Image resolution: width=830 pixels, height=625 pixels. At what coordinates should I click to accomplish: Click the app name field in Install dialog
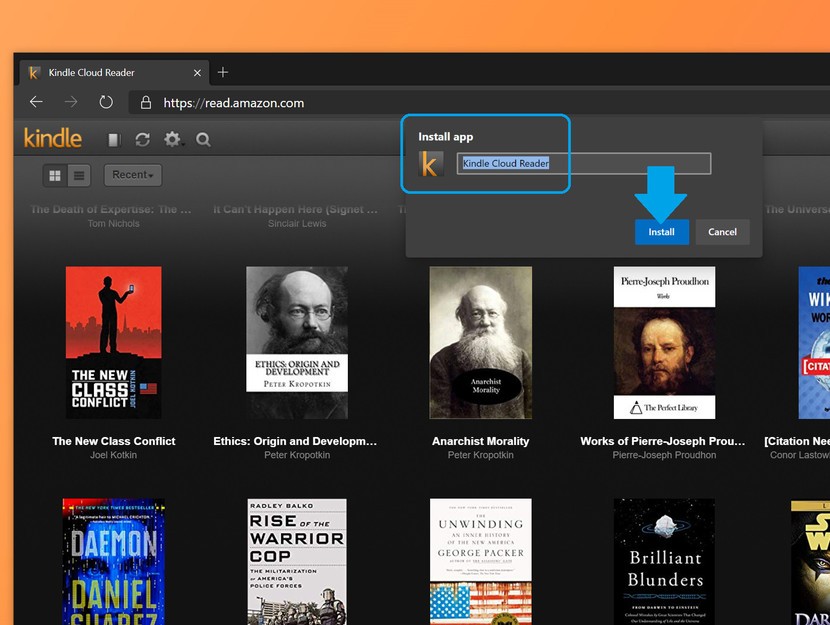click(583, 163)
